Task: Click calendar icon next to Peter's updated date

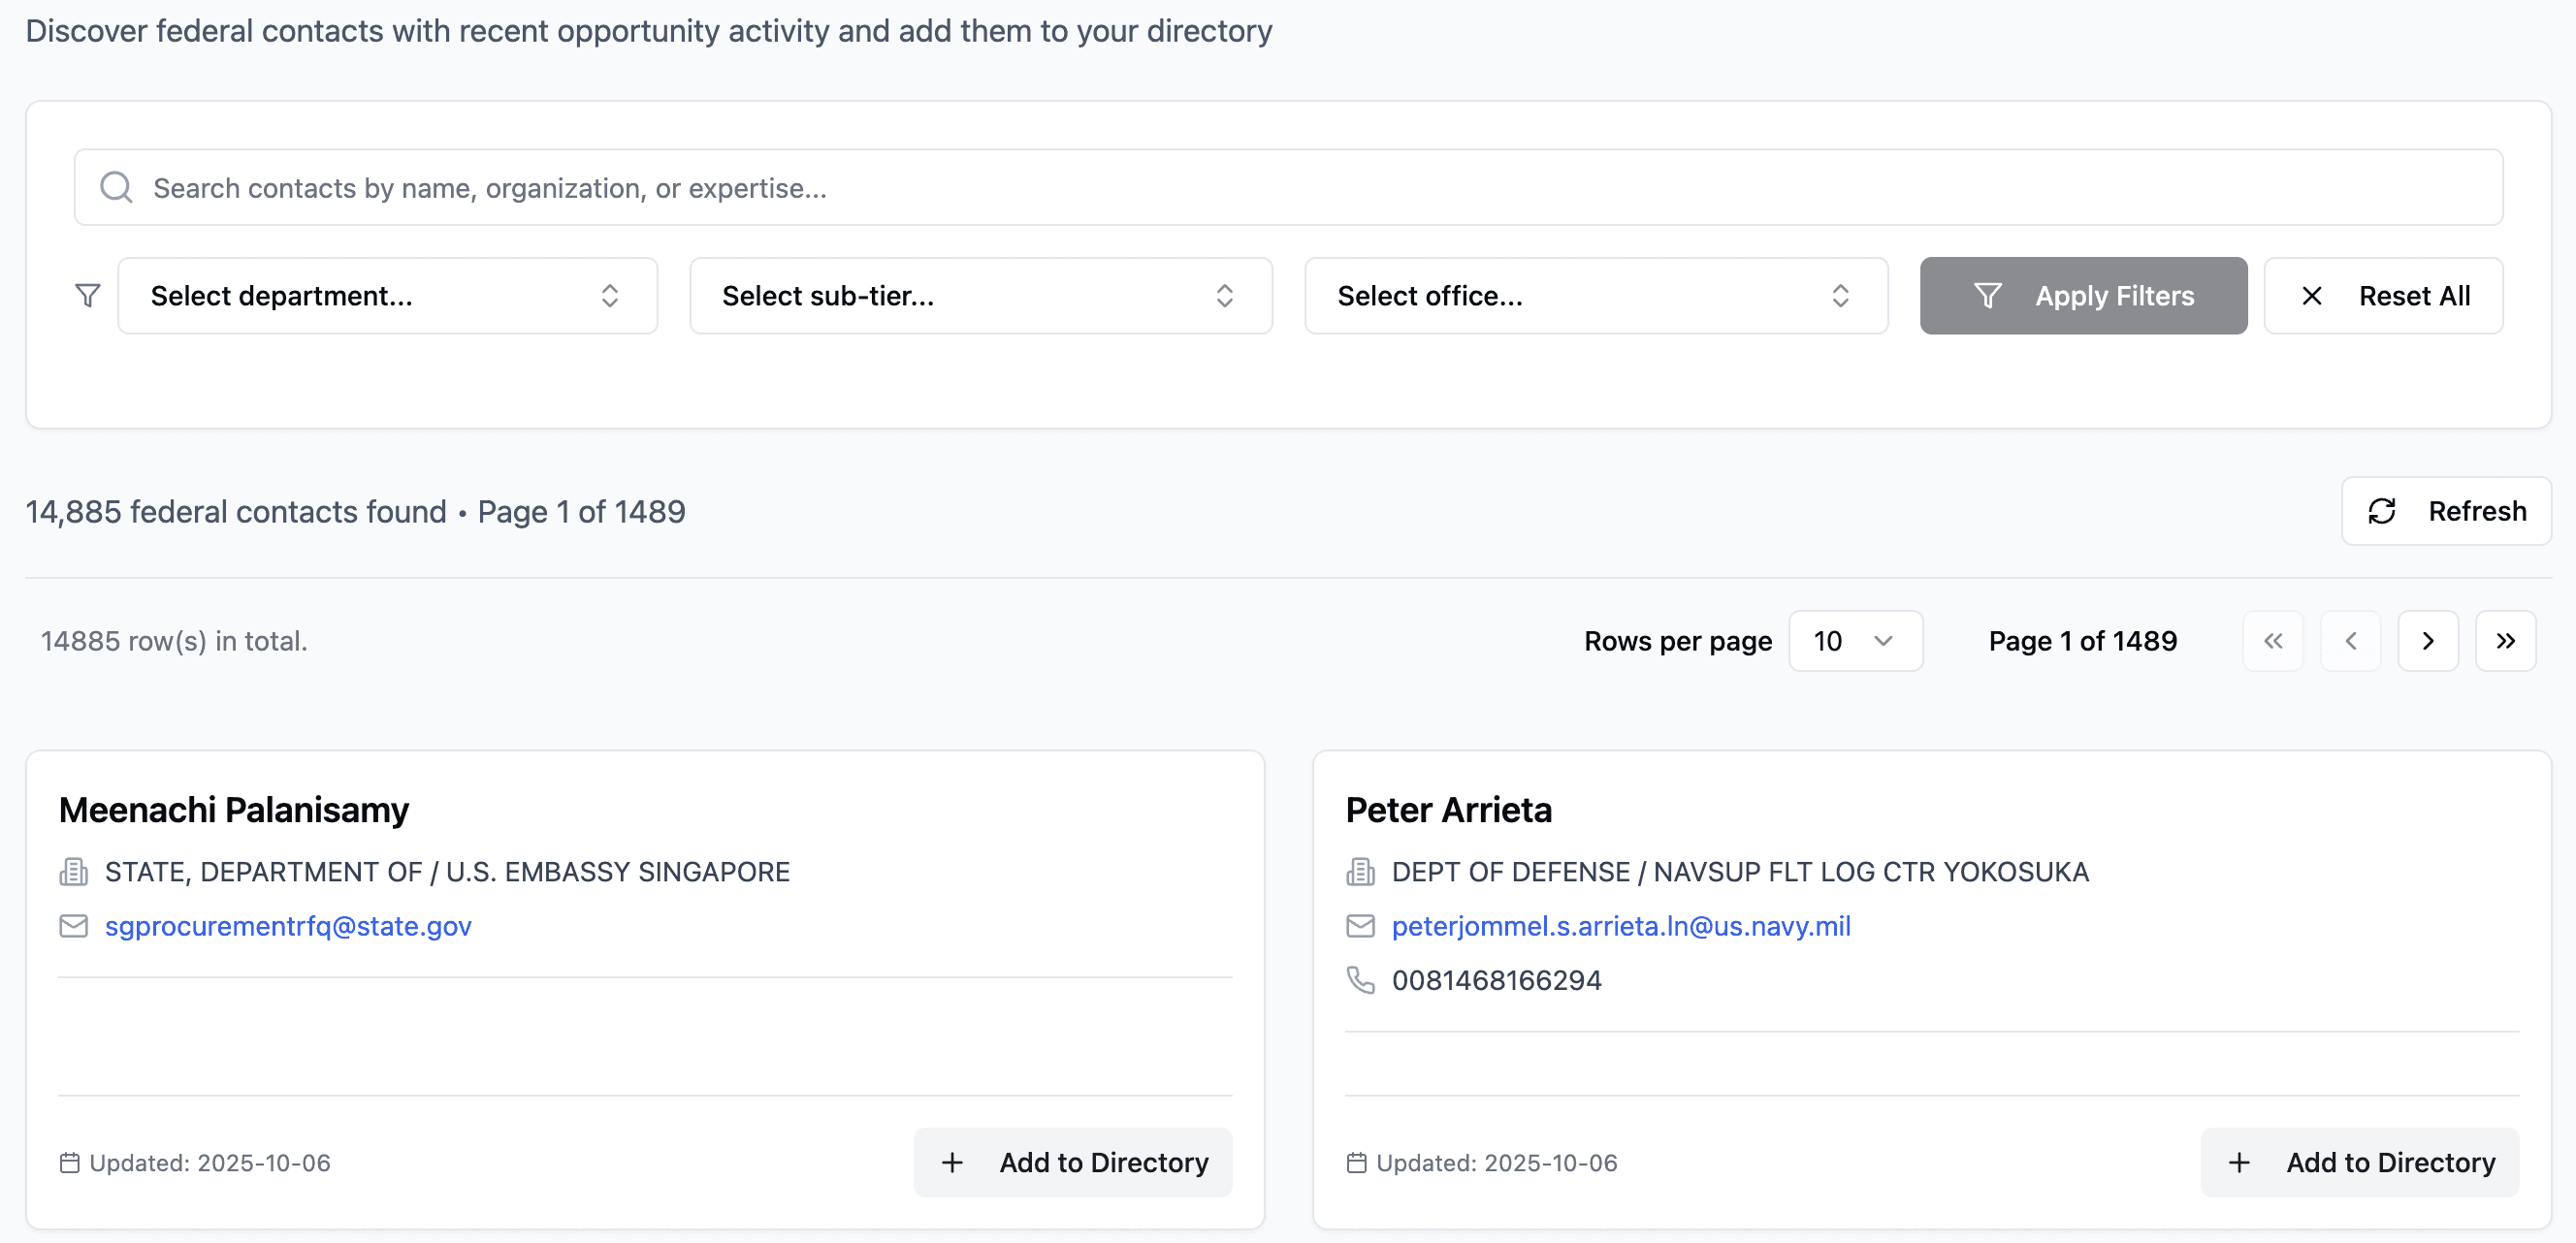Action: (1356, 1163)
